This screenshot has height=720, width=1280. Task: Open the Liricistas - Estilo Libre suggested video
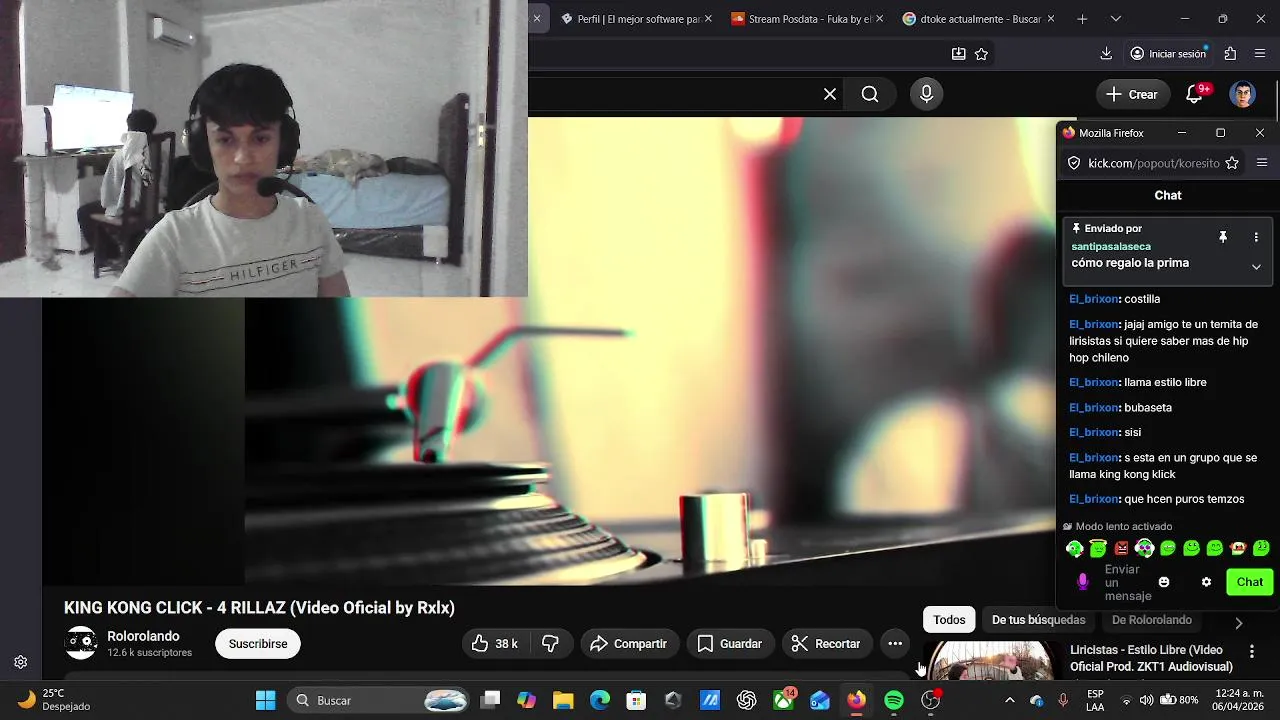[1151, 658]
